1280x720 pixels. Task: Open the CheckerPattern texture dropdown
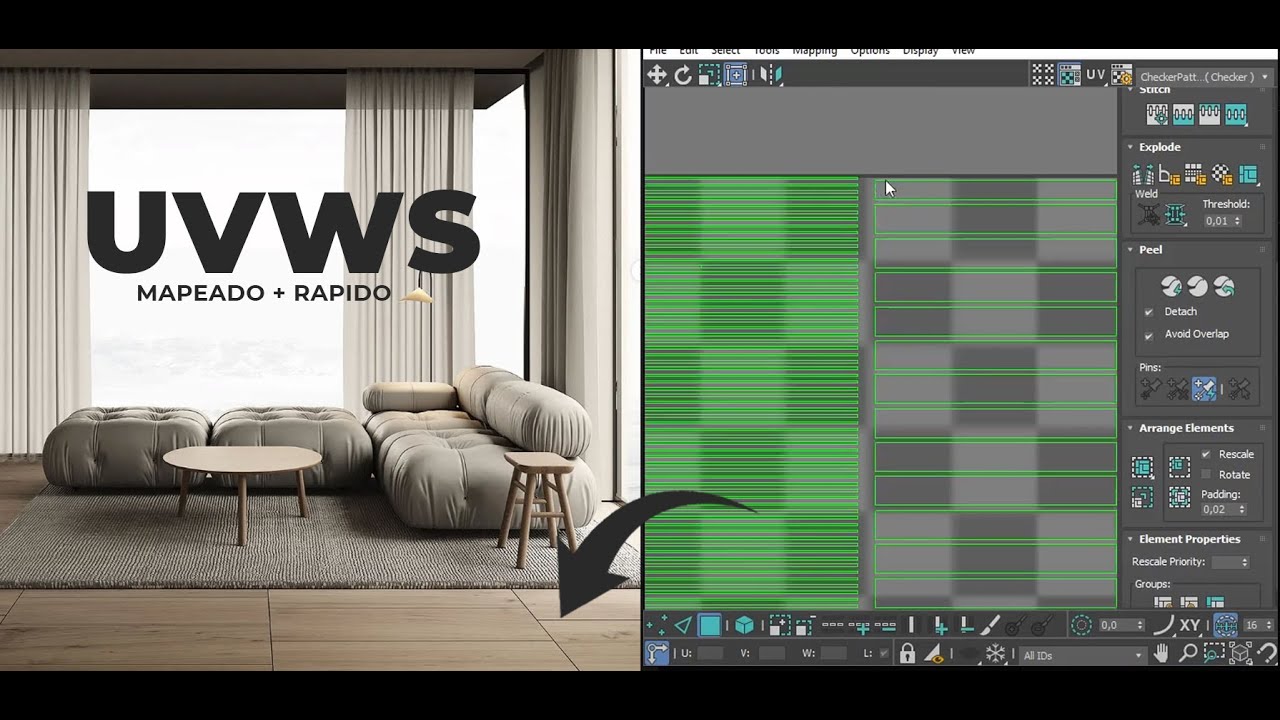[x=1205, y=77]
